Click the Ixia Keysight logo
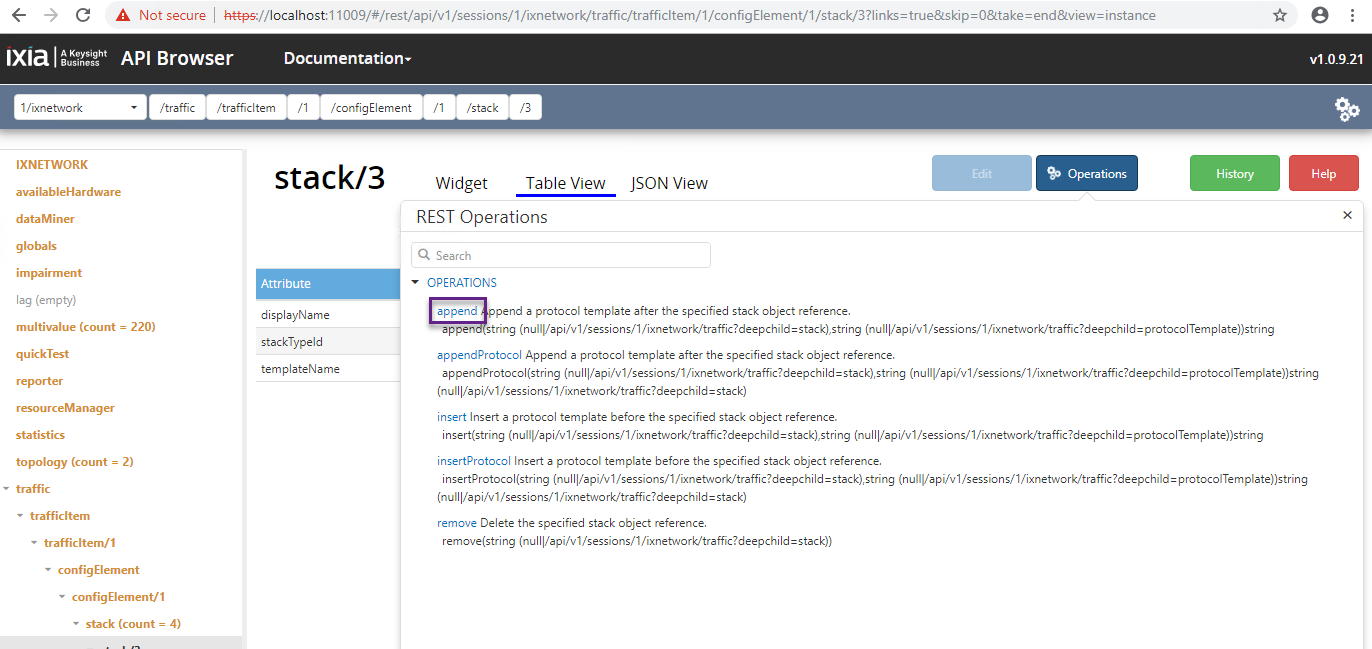Screen dimensions: 1372x649 tap(54, 58)
